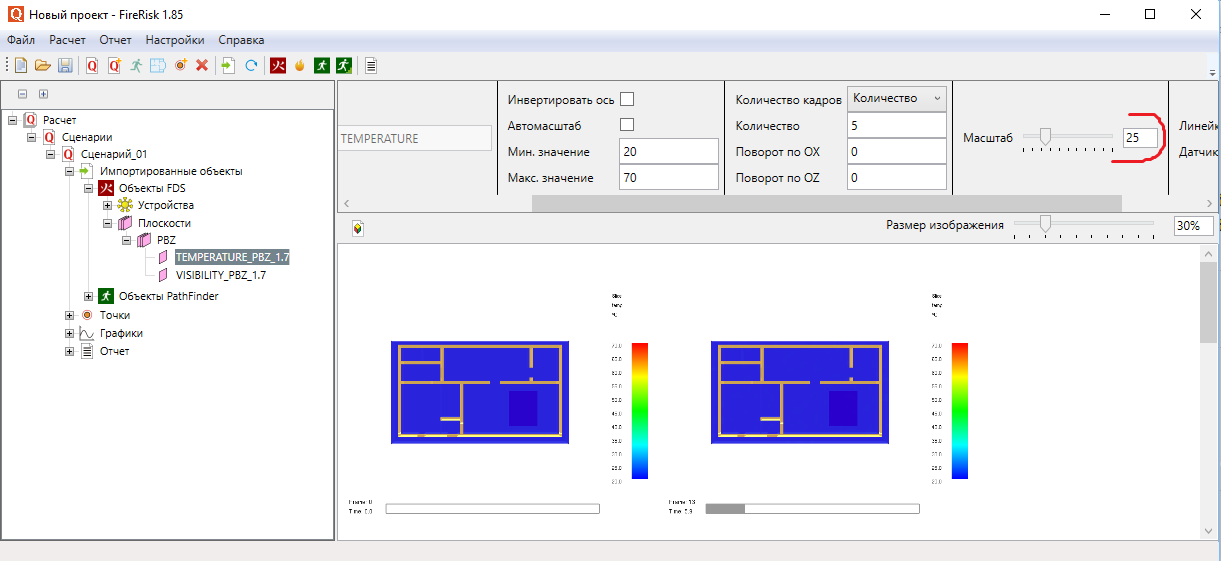1221x561 pixels.
Task: Enable the Инвертировать ось checkbox
Action: 627,99
